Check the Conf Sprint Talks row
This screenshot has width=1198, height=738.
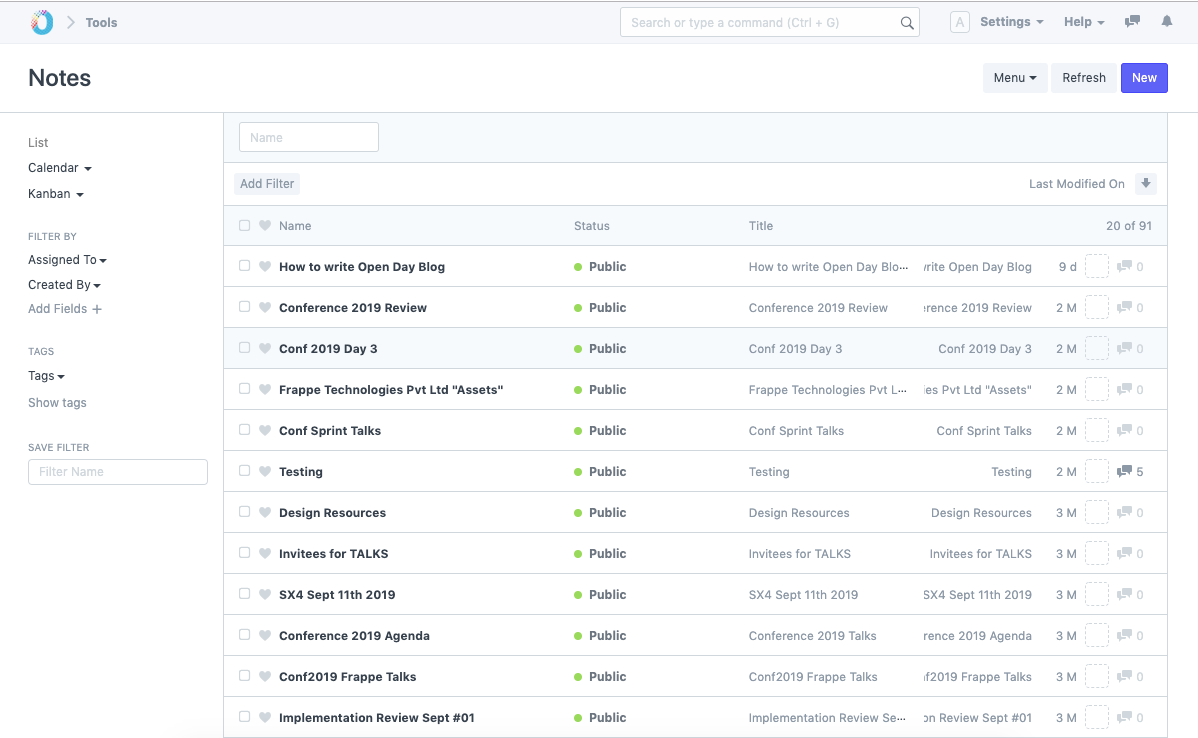coord(244,429)
